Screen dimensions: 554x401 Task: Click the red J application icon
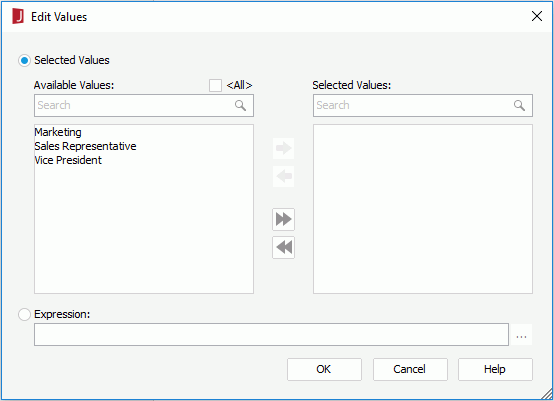18,16
